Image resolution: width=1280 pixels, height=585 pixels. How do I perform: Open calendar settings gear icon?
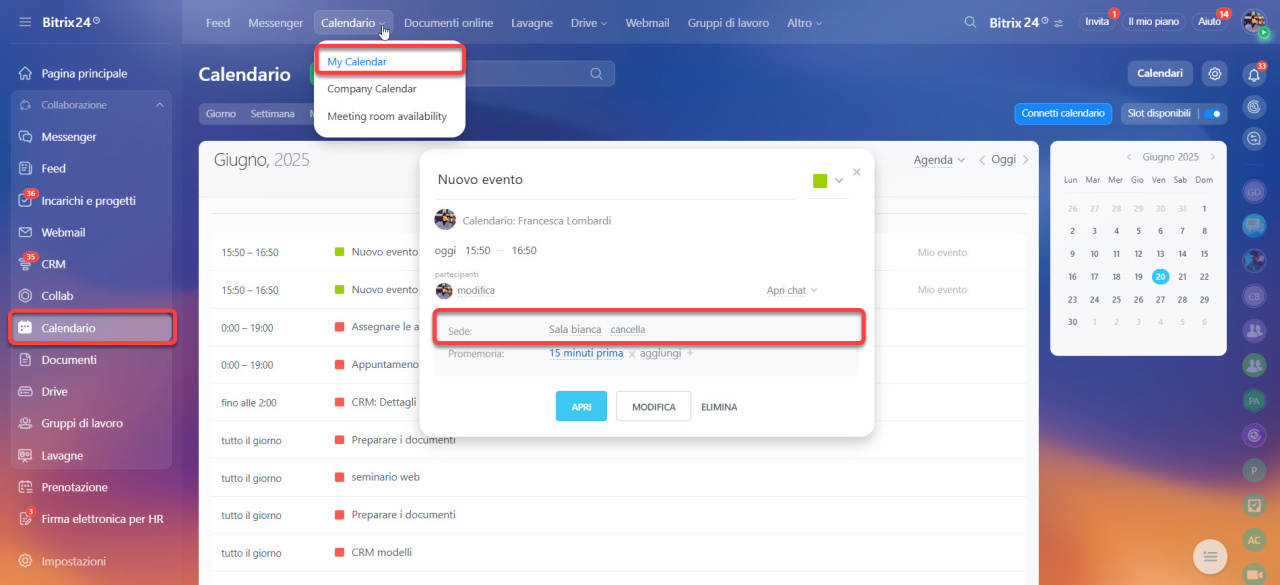coord(1215,73)
